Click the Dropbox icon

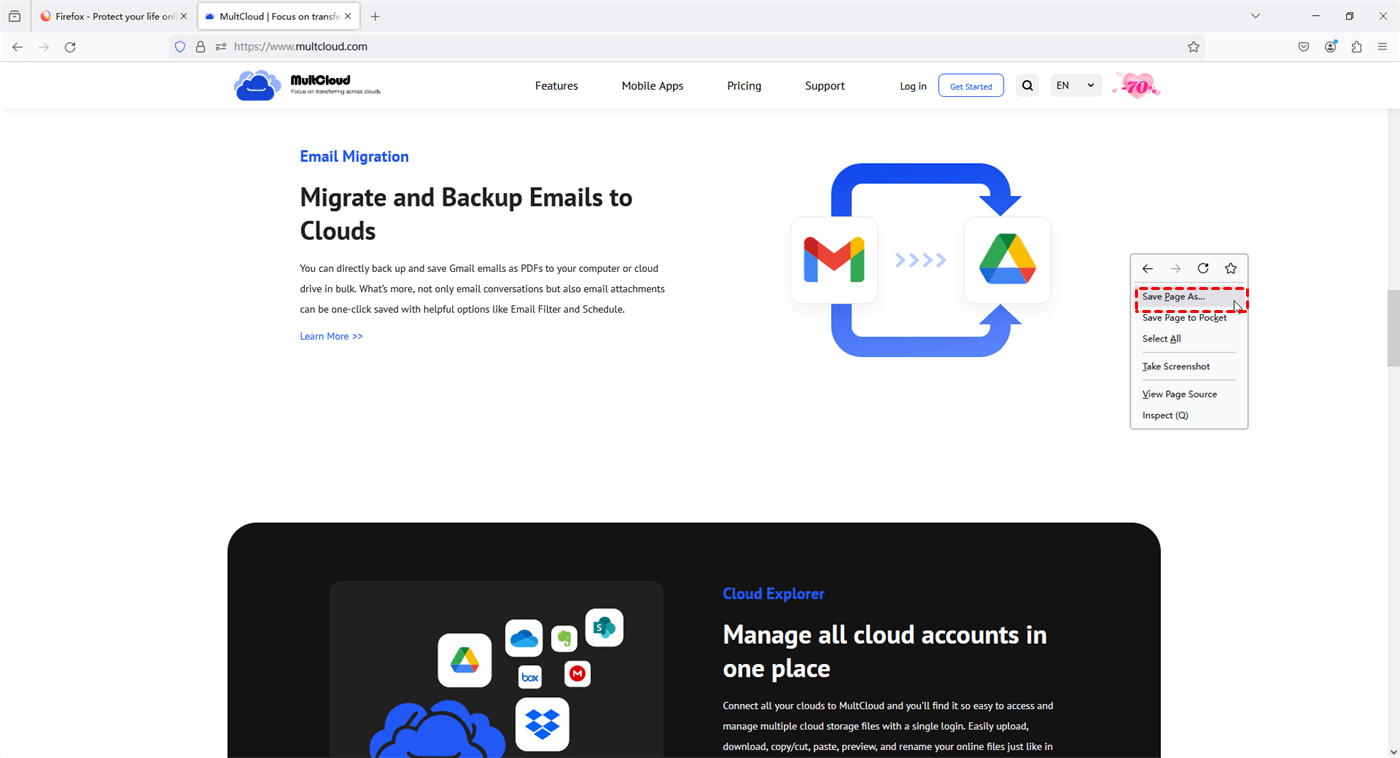(542, 724)
